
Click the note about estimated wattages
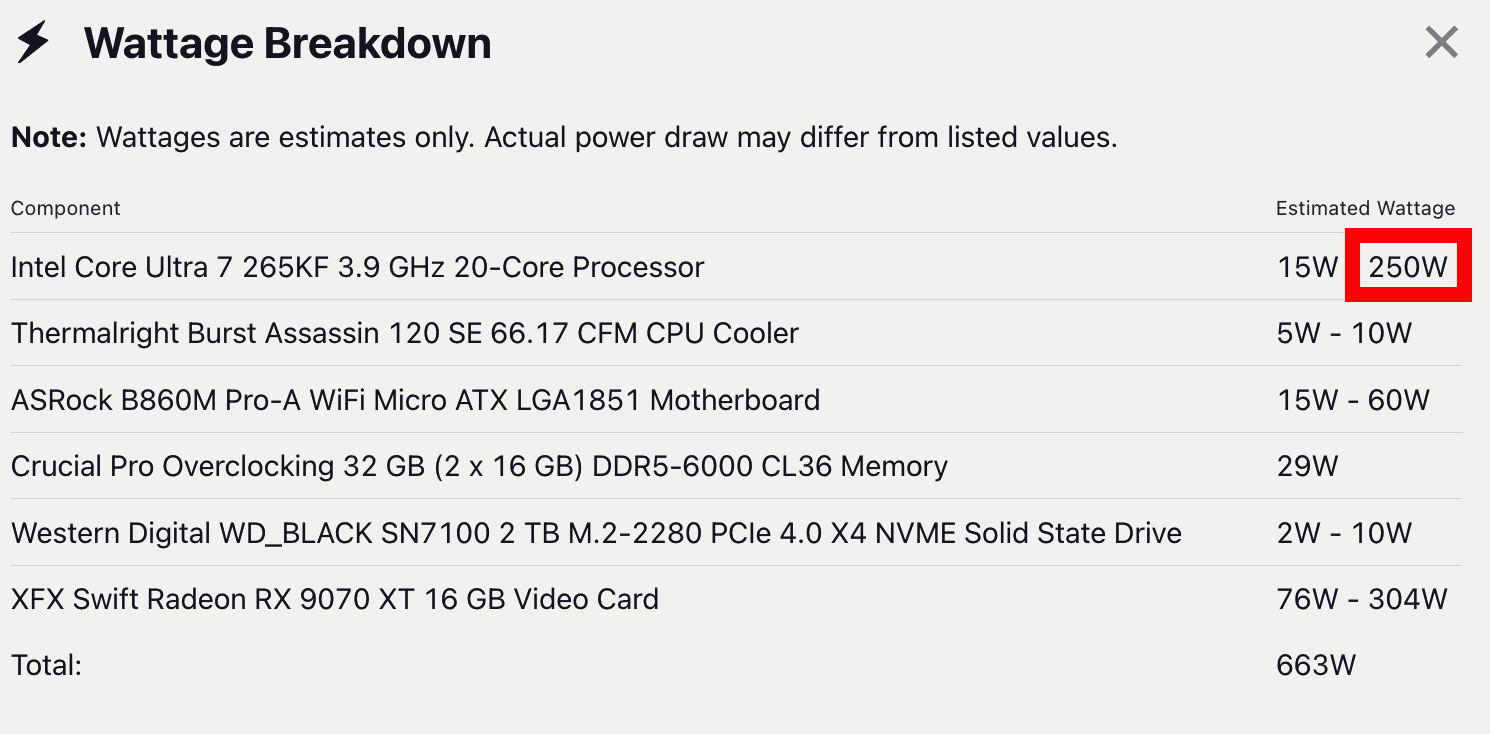(563, 137)
